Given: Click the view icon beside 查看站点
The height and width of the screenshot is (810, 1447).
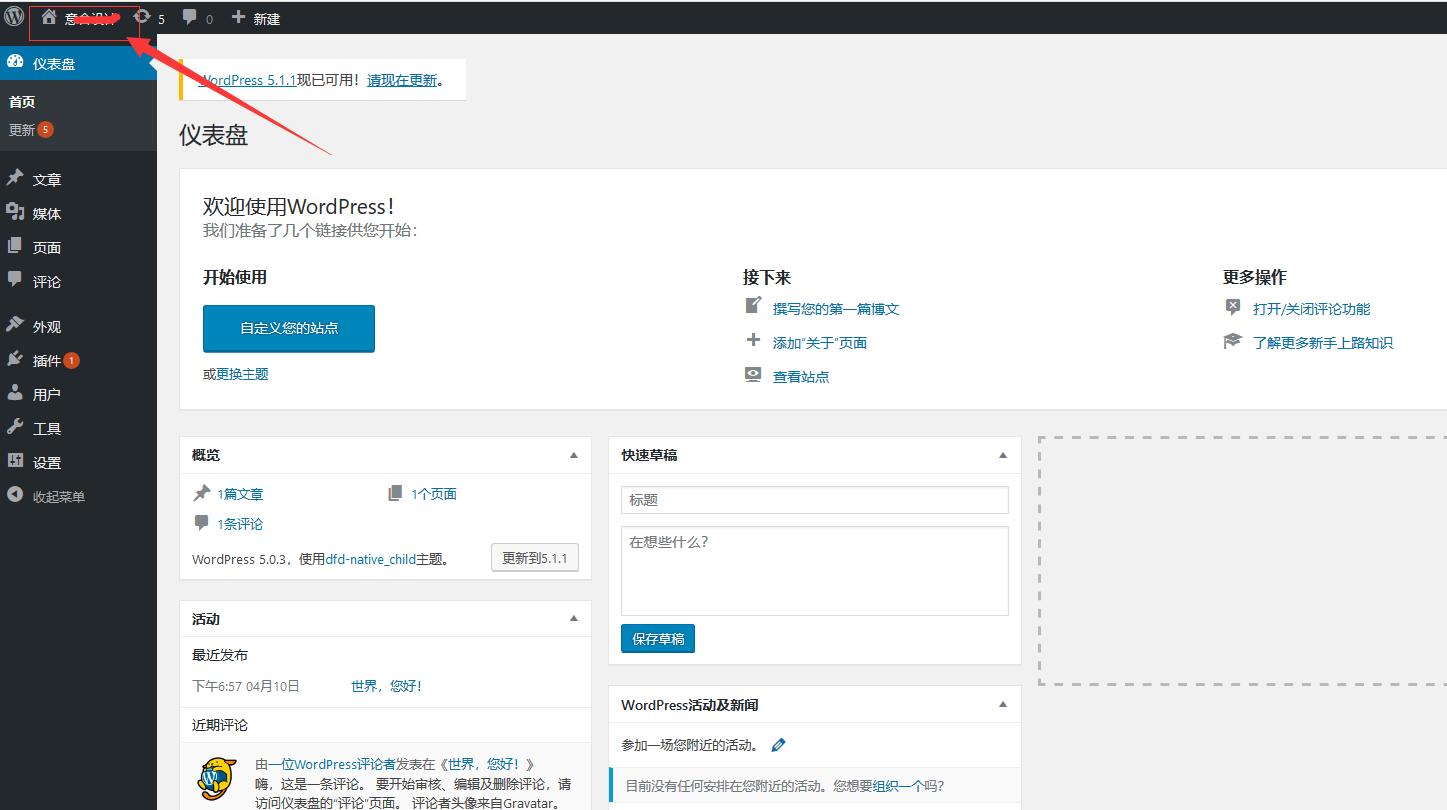Looking at the screenshot, I should [x=754, y=374].
